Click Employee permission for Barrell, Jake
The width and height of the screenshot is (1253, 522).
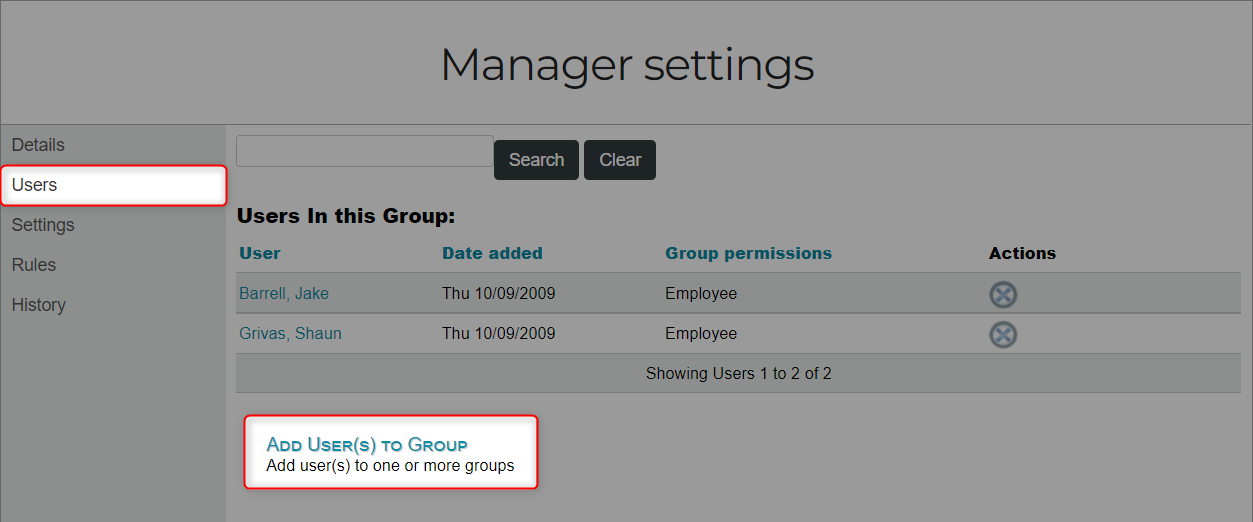[701, 294]
